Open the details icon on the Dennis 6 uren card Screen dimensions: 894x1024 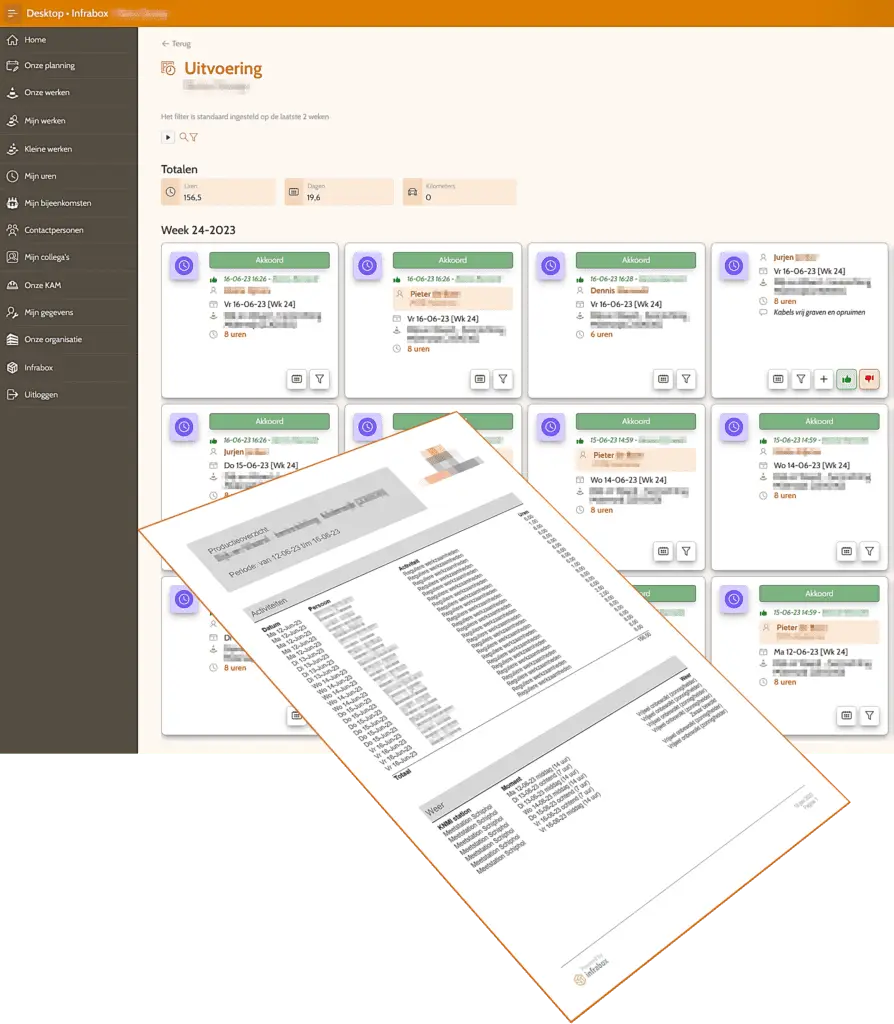click(663, 379)
